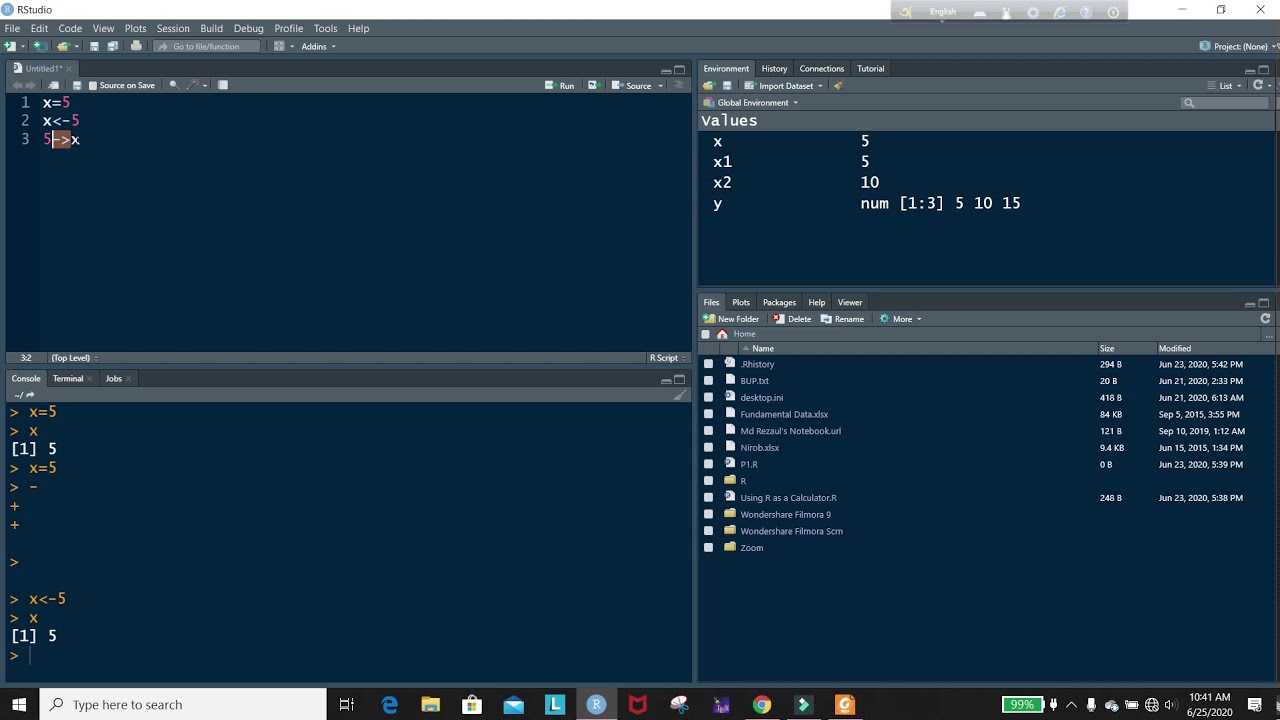1280x720 pixels.
Task: Click the create new project icon
Action: [x=39, y=46]
